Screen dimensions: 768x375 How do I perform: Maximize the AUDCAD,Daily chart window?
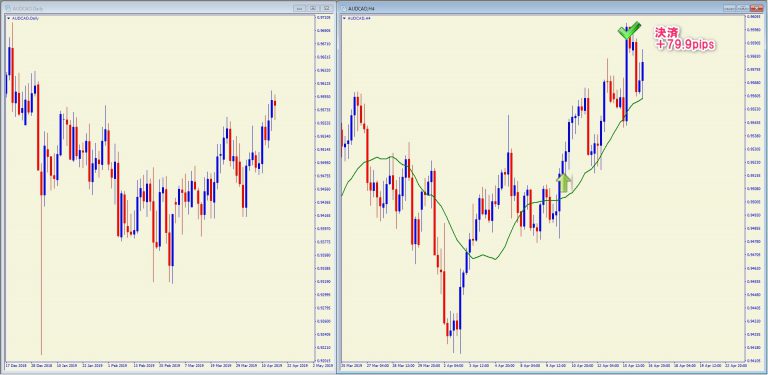pos(312,8)
